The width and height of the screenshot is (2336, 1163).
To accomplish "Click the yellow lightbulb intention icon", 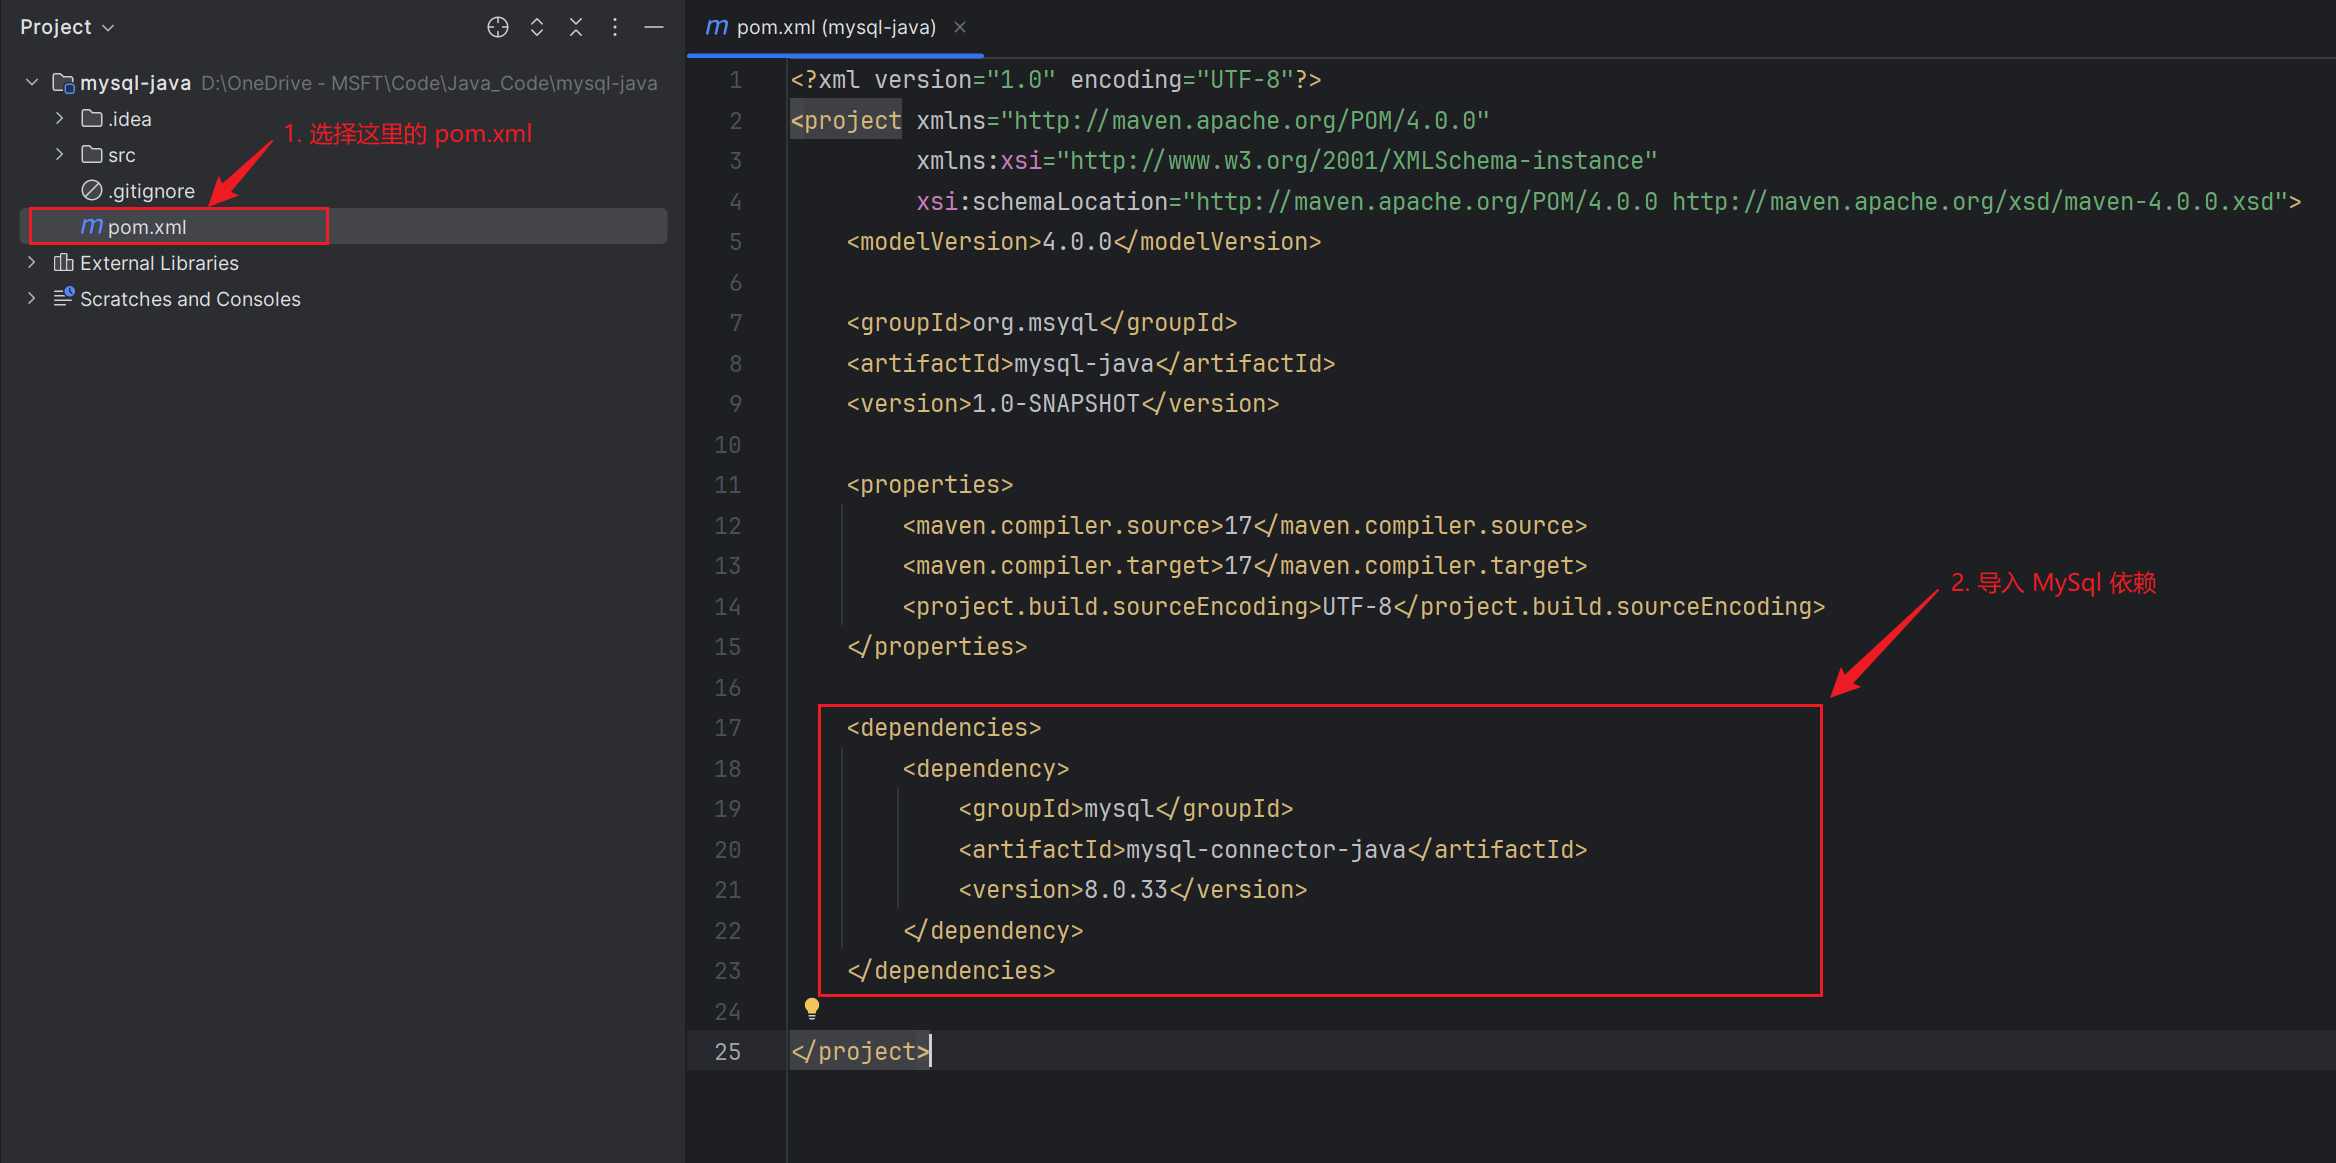I will click(x=812, y=1009).
